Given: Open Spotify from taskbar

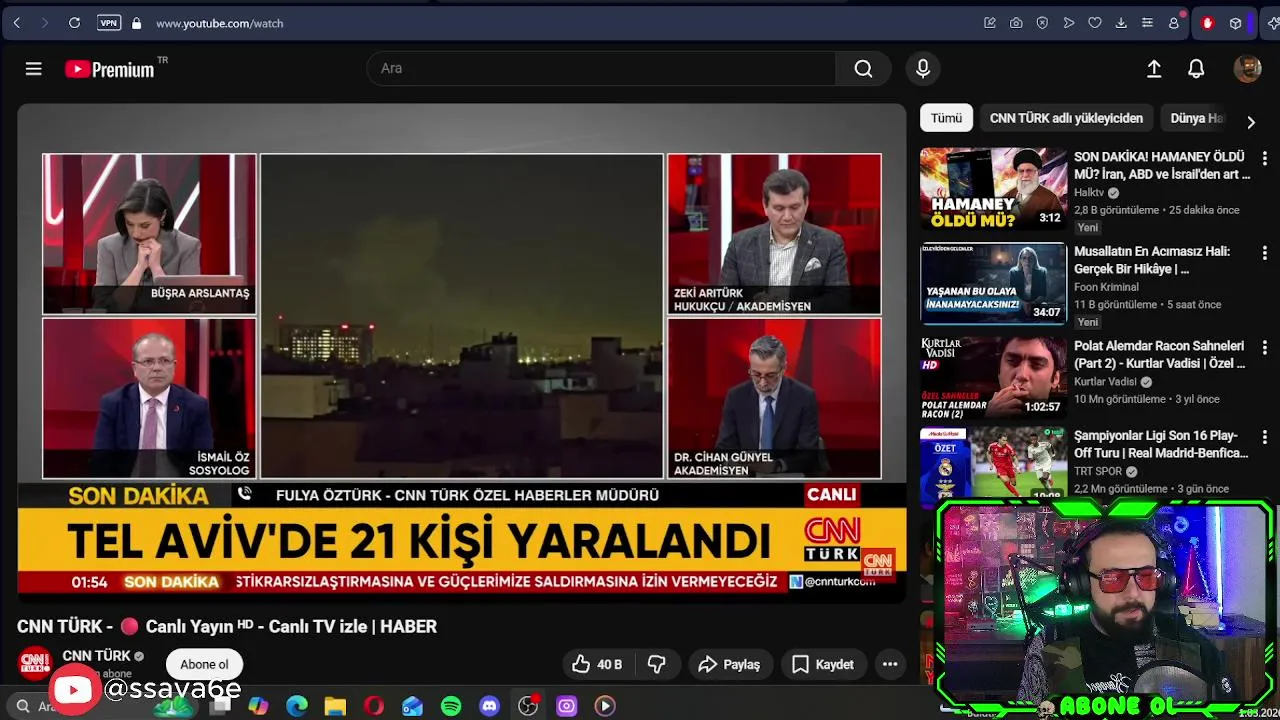Looking at the screenshot, I should (x=451, y=706).
